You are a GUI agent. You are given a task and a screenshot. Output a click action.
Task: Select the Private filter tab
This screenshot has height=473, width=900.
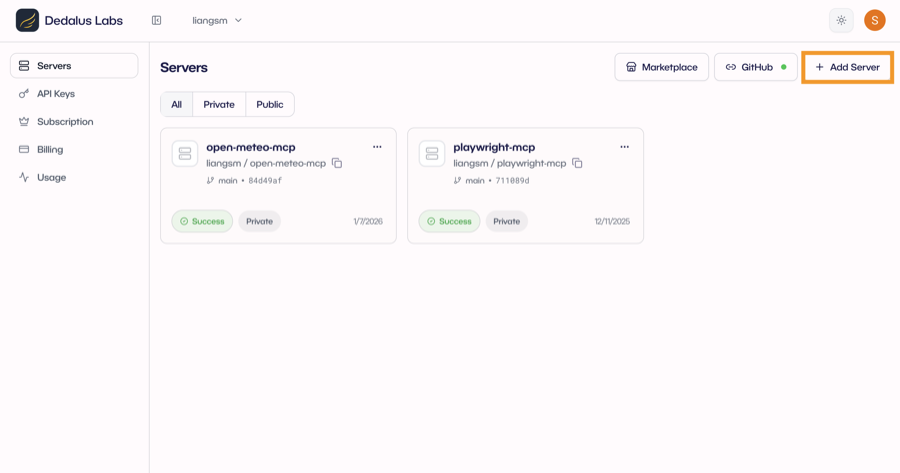[219, 104]
